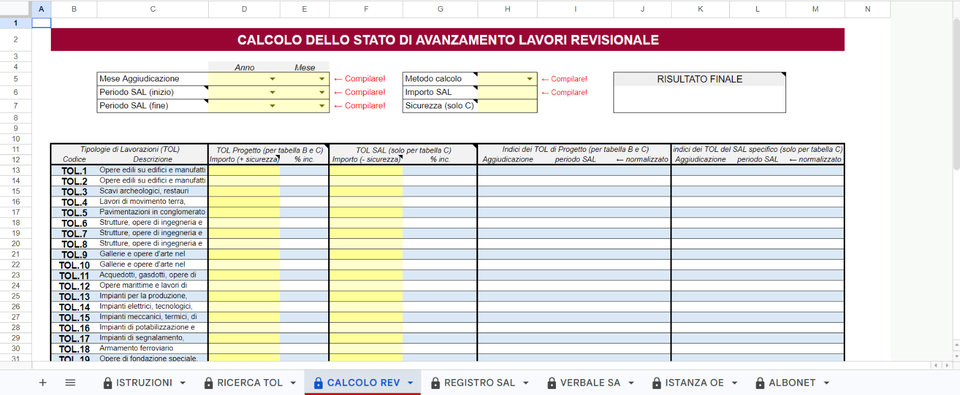
Task: Expand ISTRUZIONI tab options arrow
Action: (x=182, y=383)
